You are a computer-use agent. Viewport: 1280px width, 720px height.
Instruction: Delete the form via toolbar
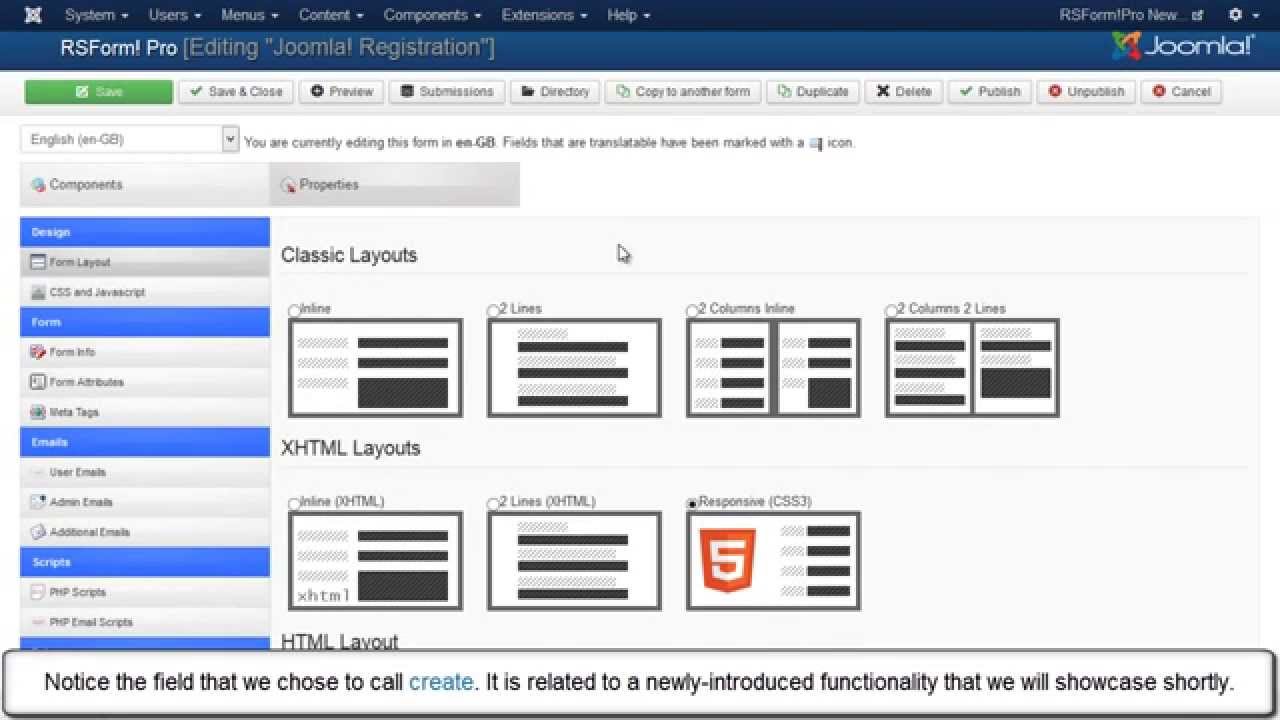[904, 92]
